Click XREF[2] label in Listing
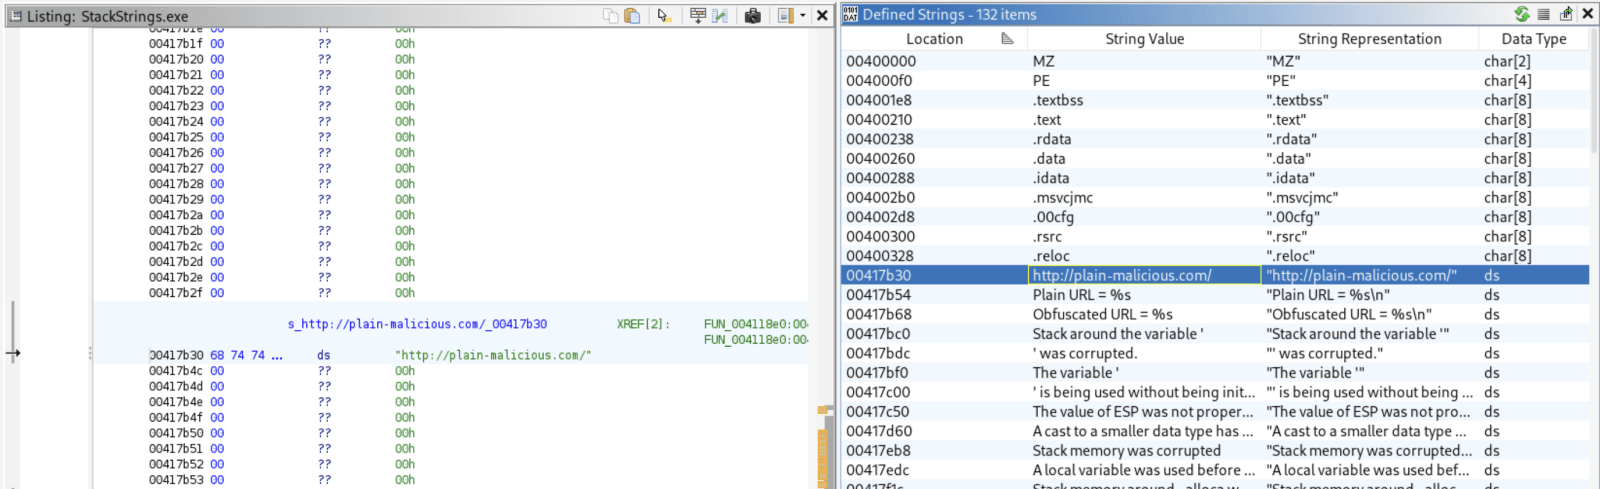 [x=642, y=324]
